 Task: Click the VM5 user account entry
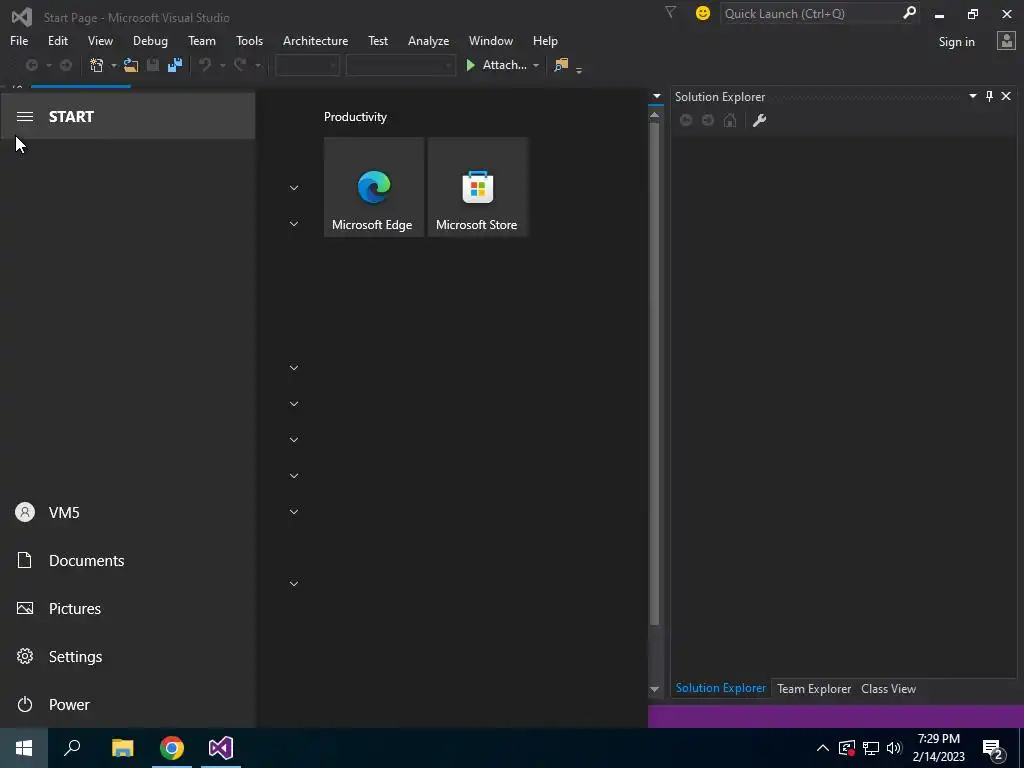coord(128,513)
